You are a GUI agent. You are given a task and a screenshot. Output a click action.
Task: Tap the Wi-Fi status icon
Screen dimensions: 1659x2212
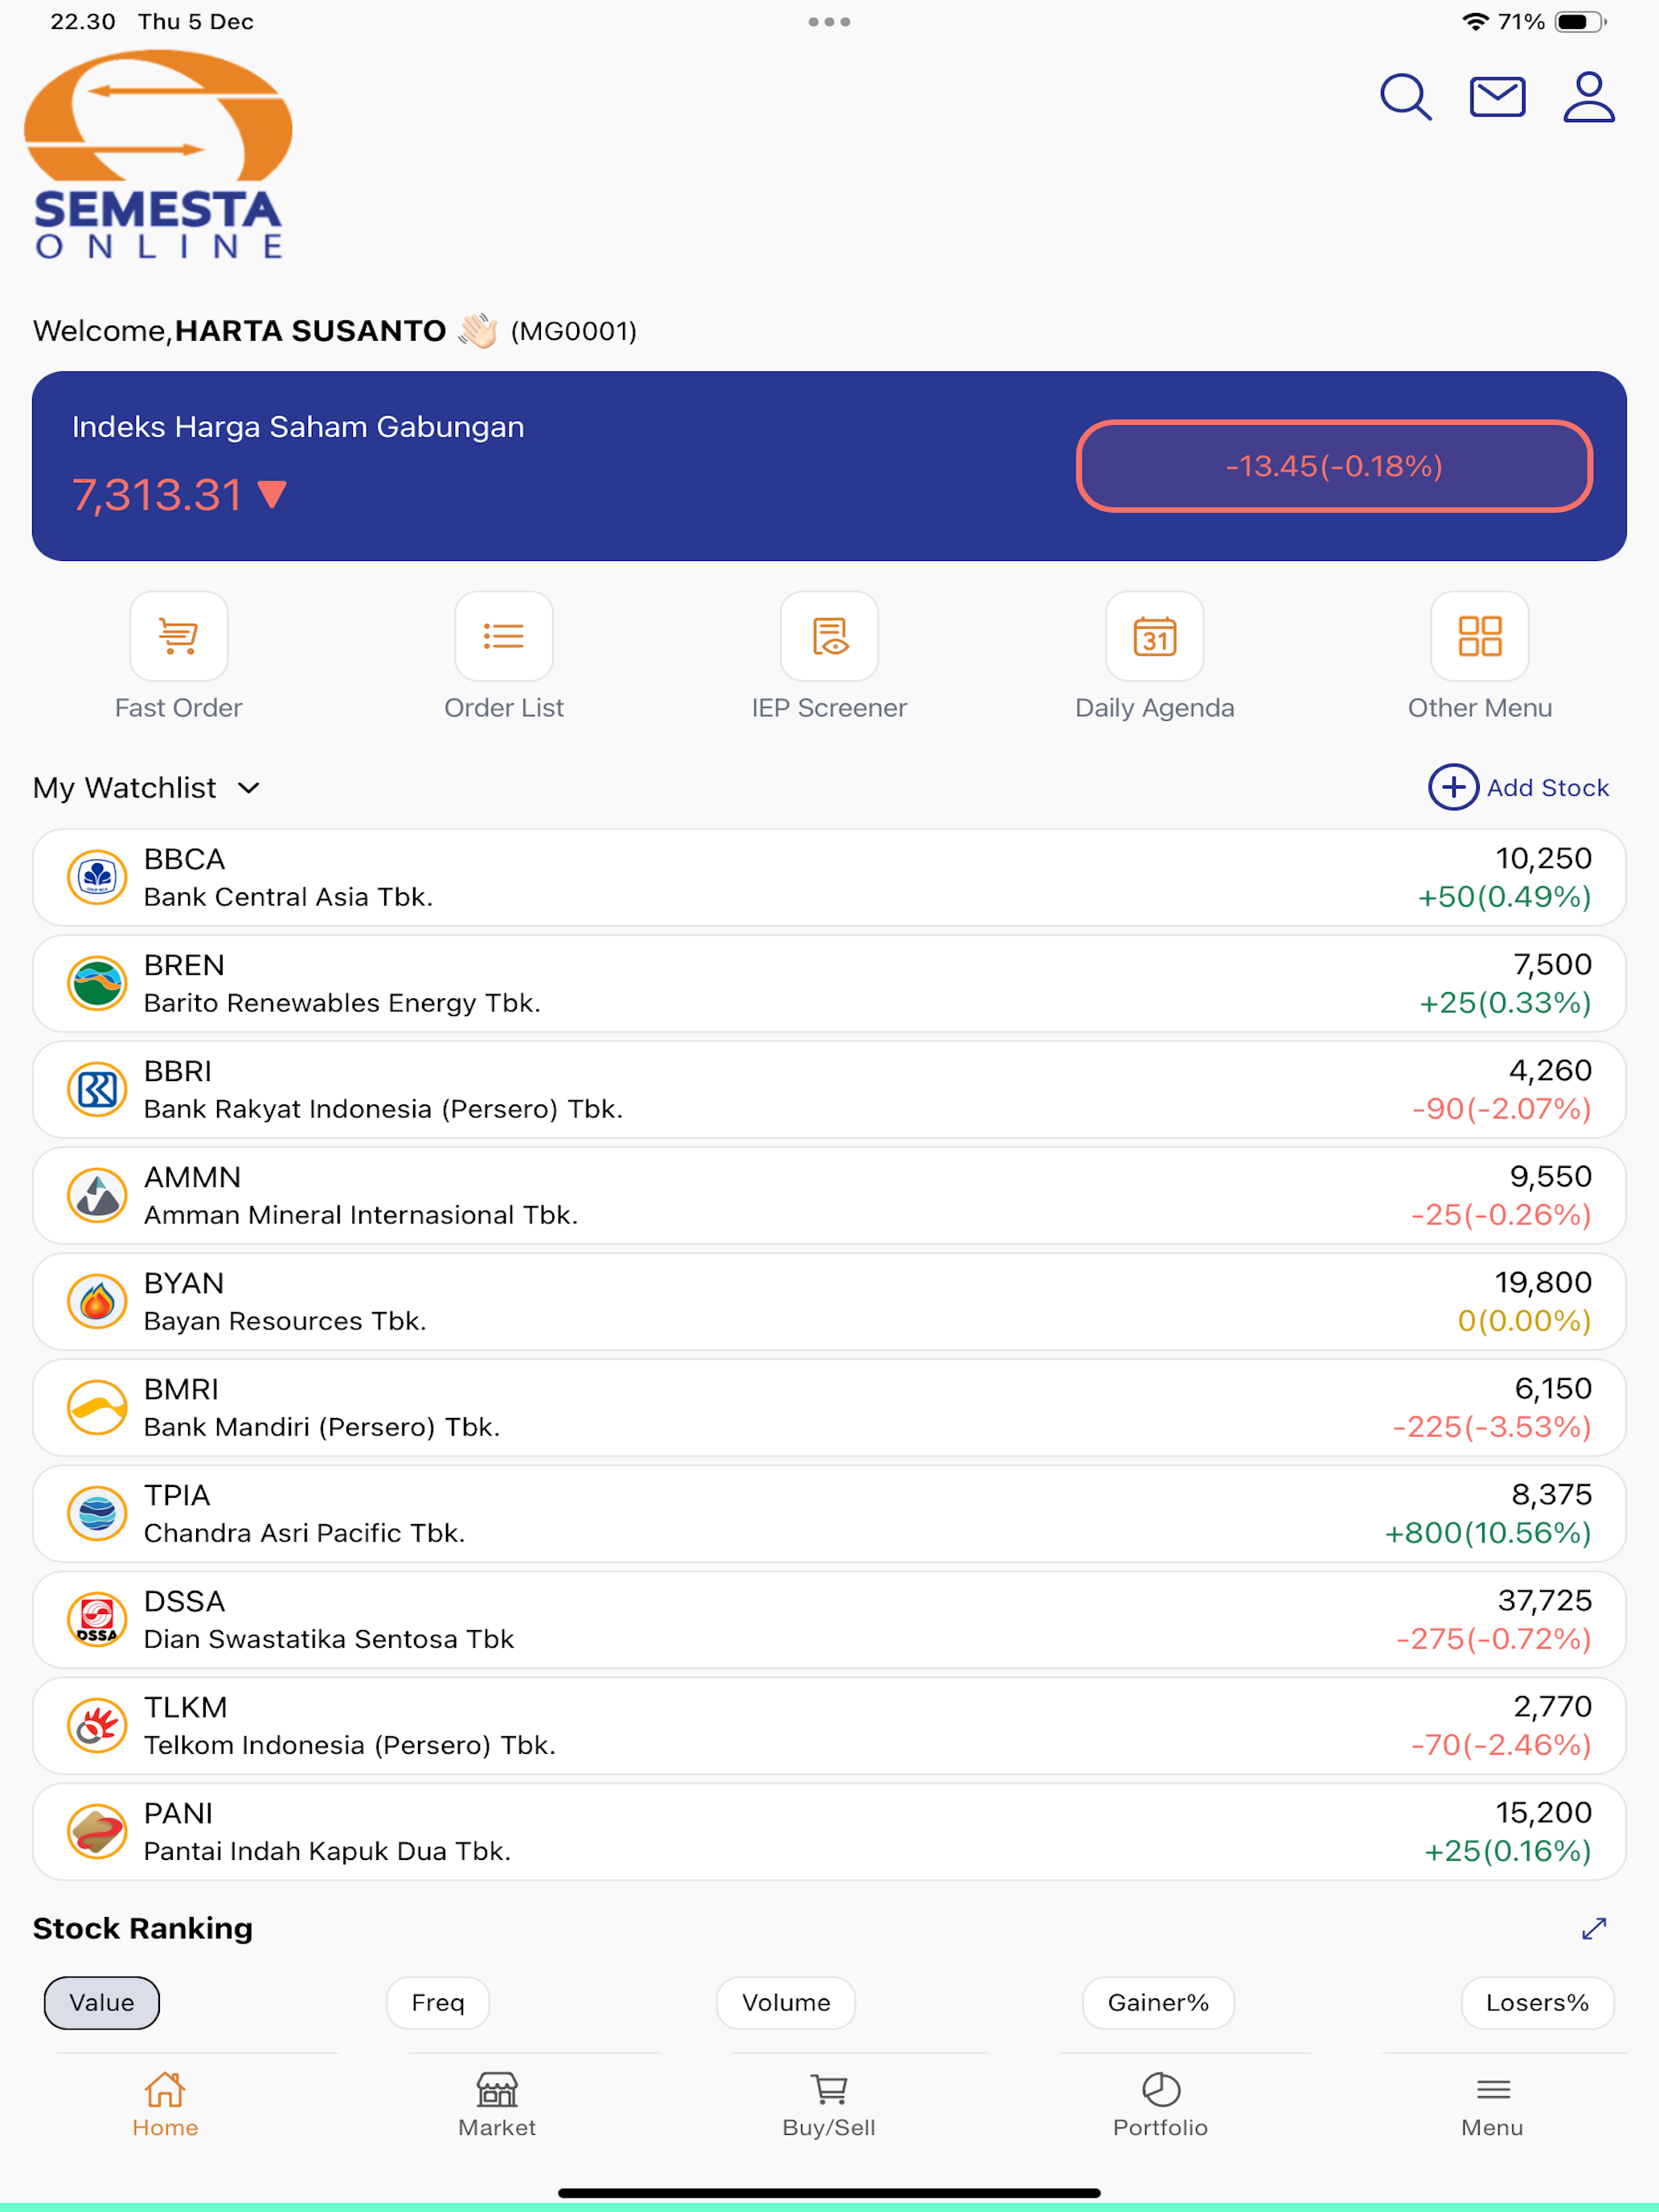pyautogui.click(x=1475, y=22)
